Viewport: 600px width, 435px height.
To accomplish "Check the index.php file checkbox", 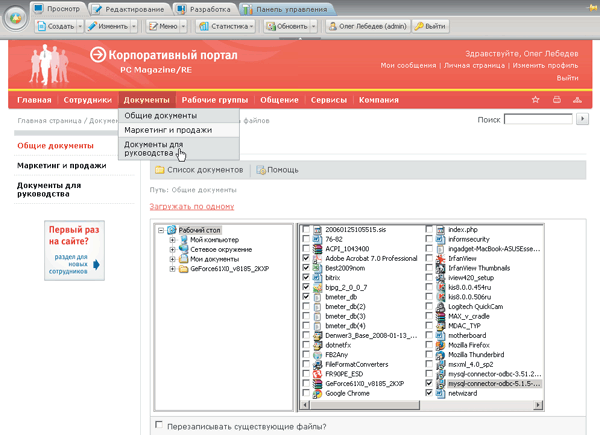I will [429, 229].
